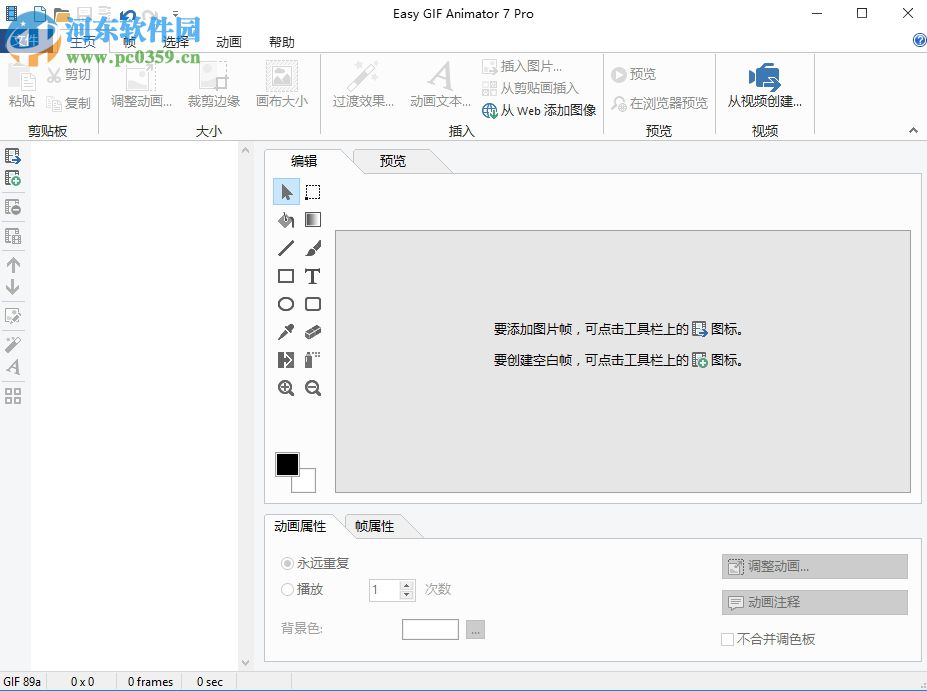Image resolution: width=927 pixels, height=691 pixels.
Task: Activate the Text tool
Action: click(x=313, y=276)
